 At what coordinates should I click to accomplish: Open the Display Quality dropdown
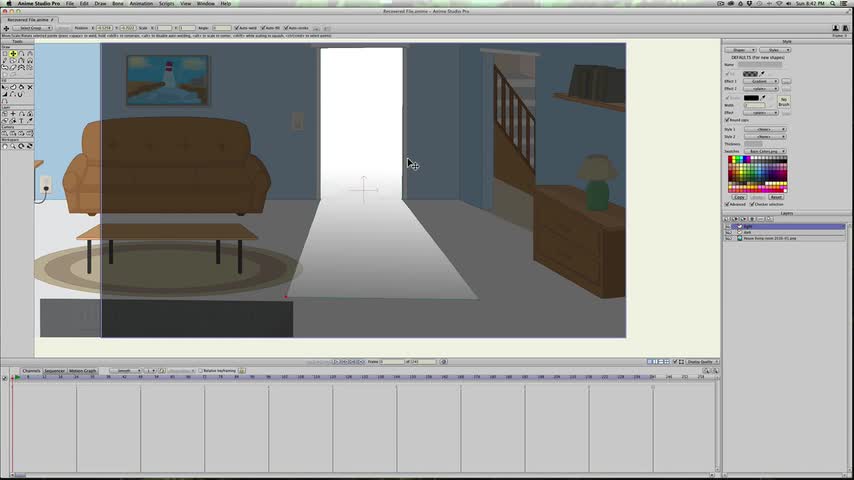click(x=702, y=362)
